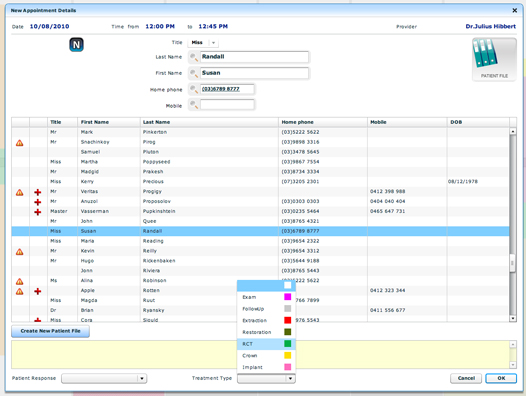Image resolution: width=526 pixels, height=396 pixels.
Task: Sort by Title column header
Action: pyautogui.click(x=62, y=122)
